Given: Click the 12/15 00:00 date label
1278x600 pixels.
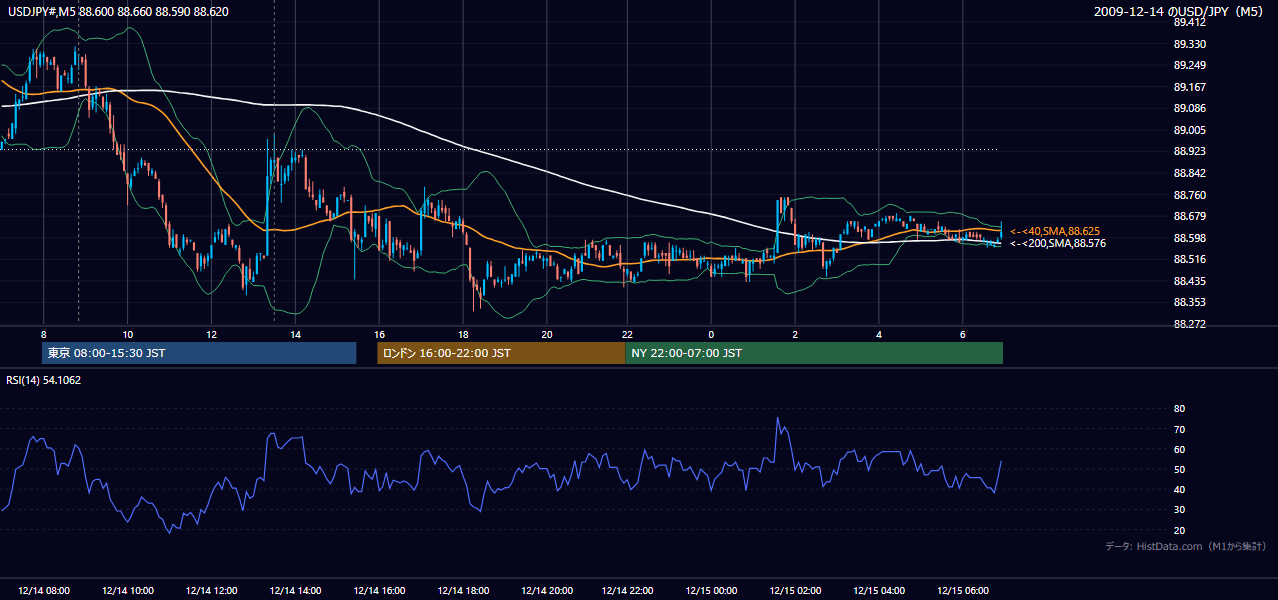Looking at the screenshot, I should [711, 591].
